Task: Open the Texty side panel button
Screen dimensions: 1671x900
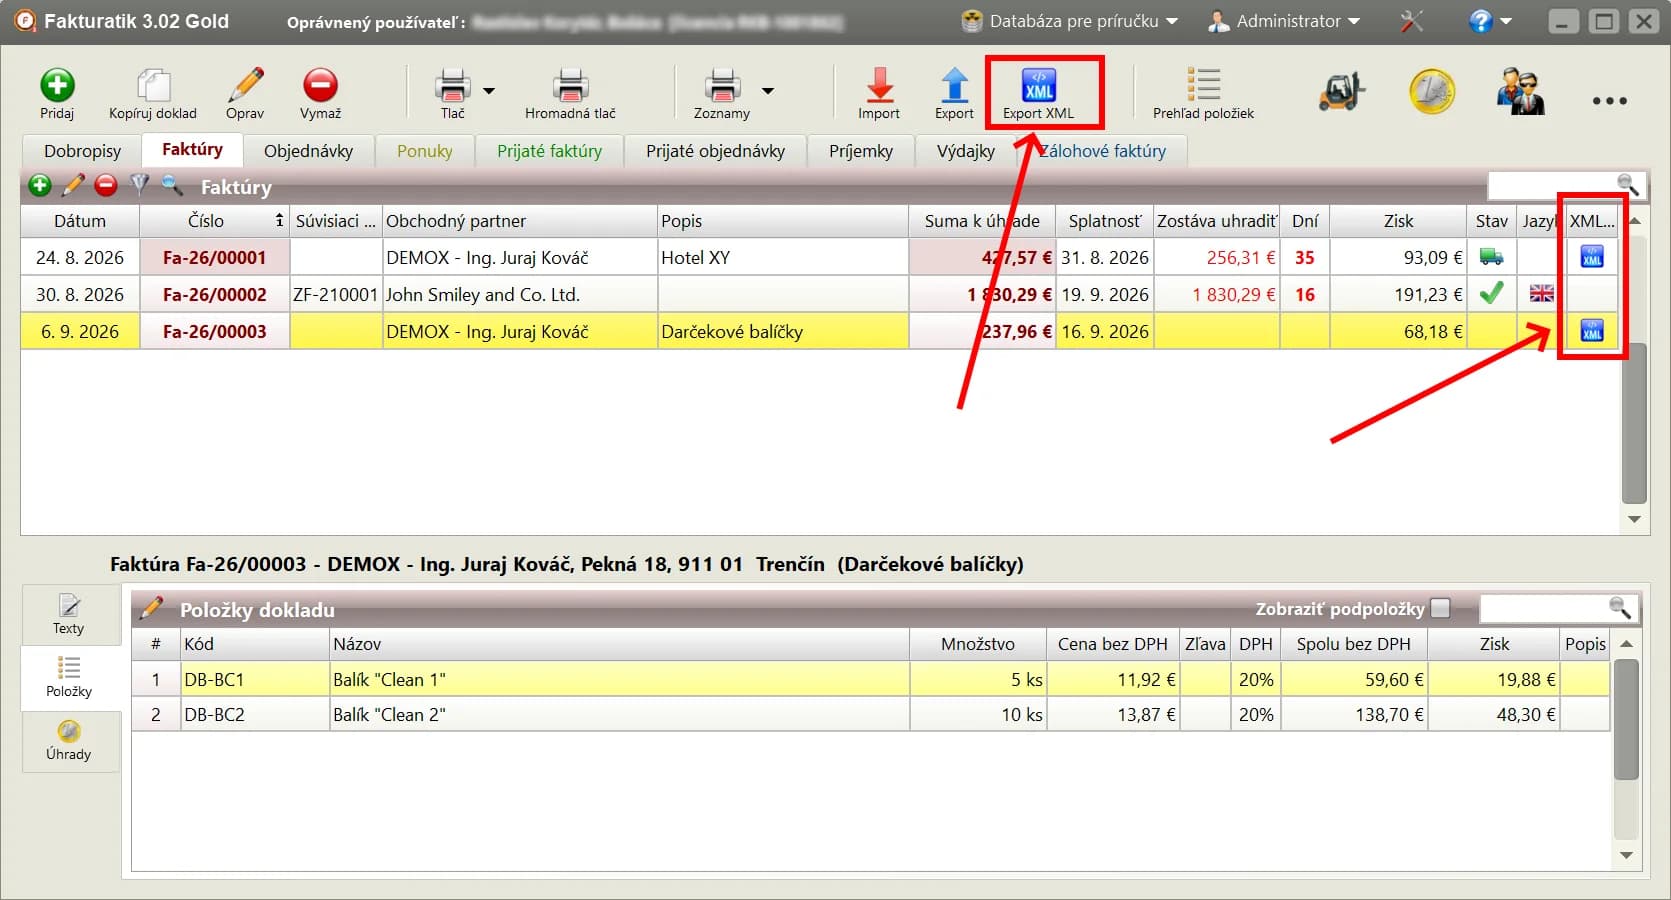Action: [x=69, y=615]
